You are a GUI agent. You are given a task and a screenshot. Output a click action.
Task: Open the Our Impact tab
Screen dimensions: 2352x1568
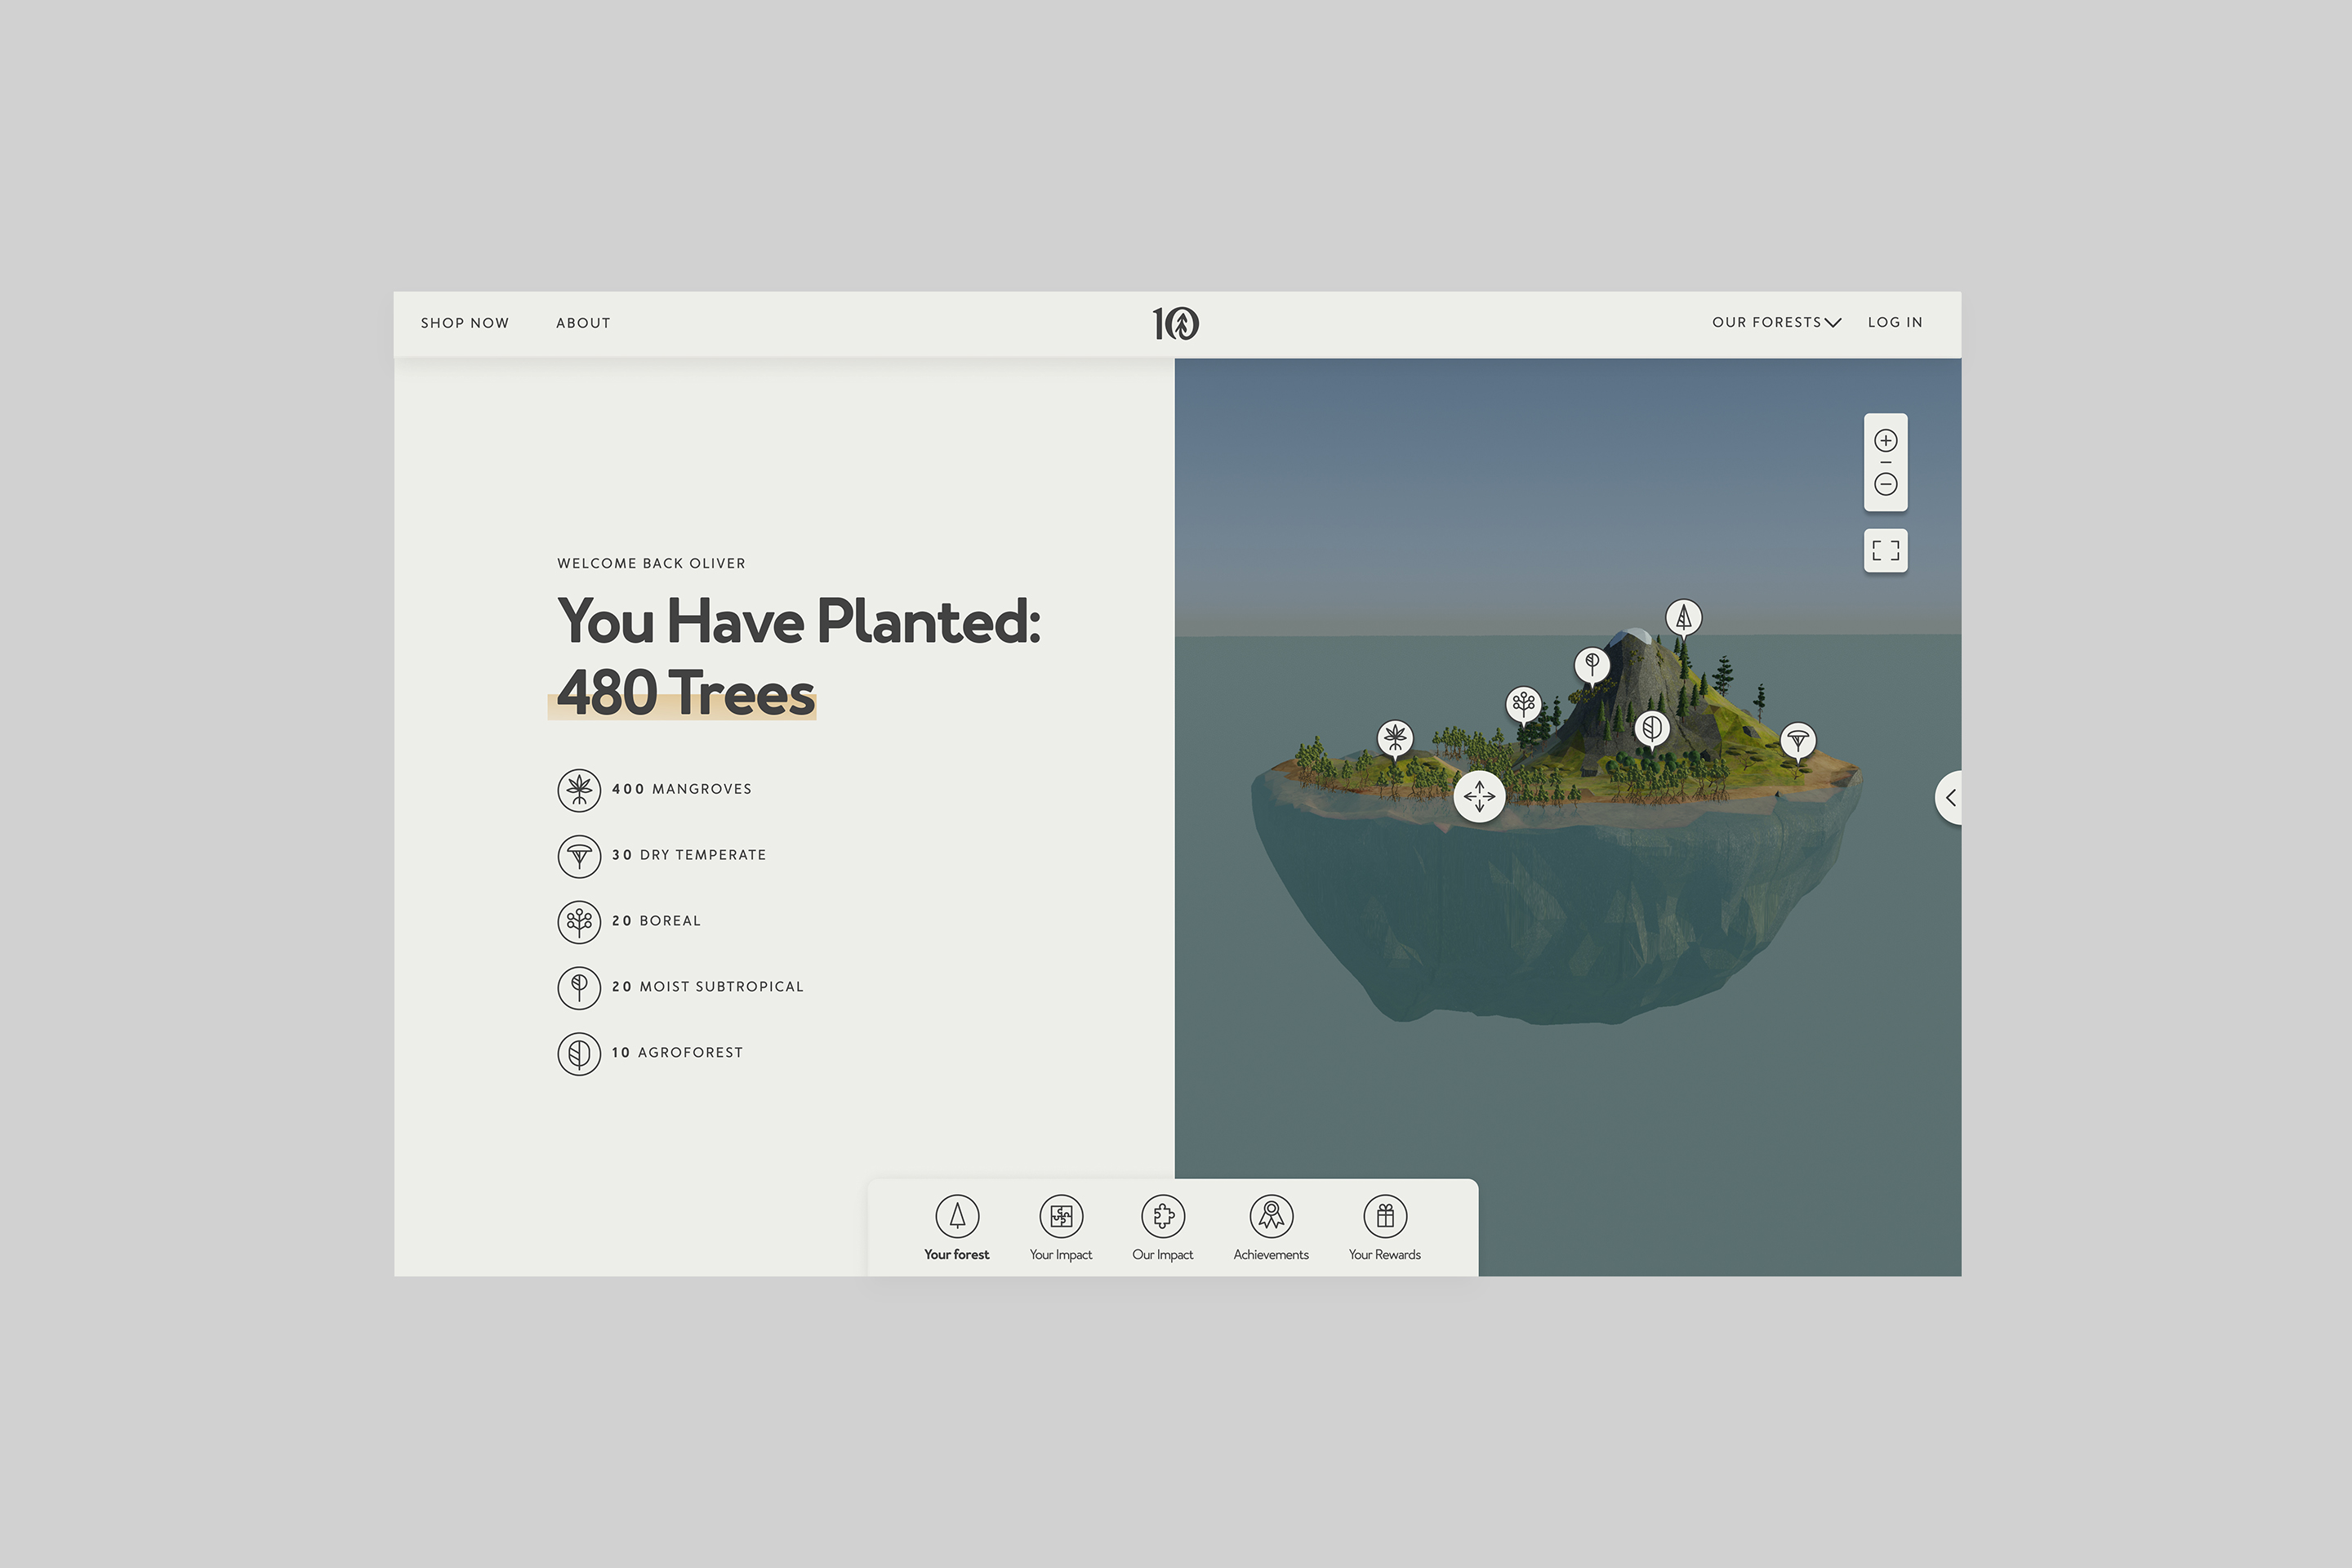(x=1163, y=1227)
